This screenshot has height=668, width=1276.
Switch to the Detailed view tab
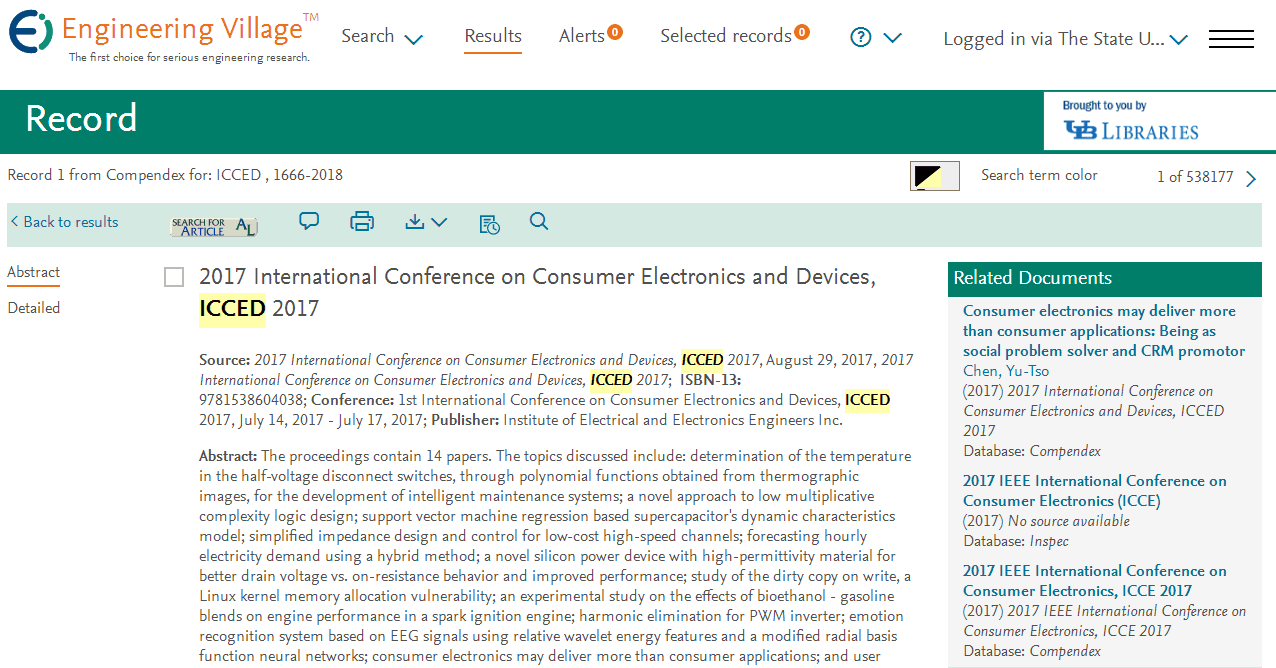pyautogui.click(x=33, y=308)
